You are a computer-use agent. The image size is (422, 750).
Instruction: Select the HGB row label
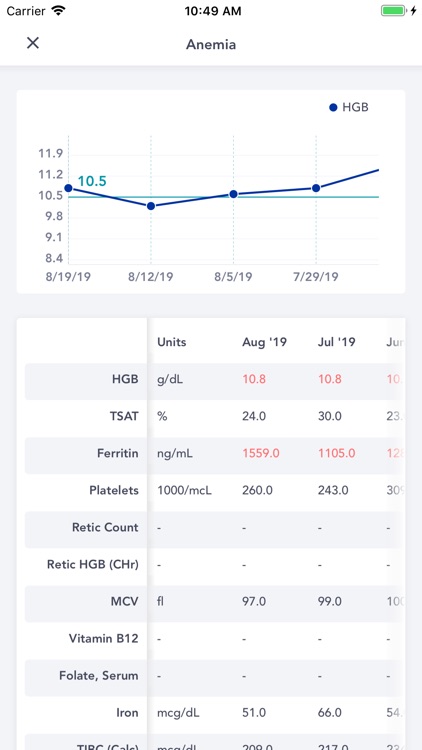[x=125, y=379]
